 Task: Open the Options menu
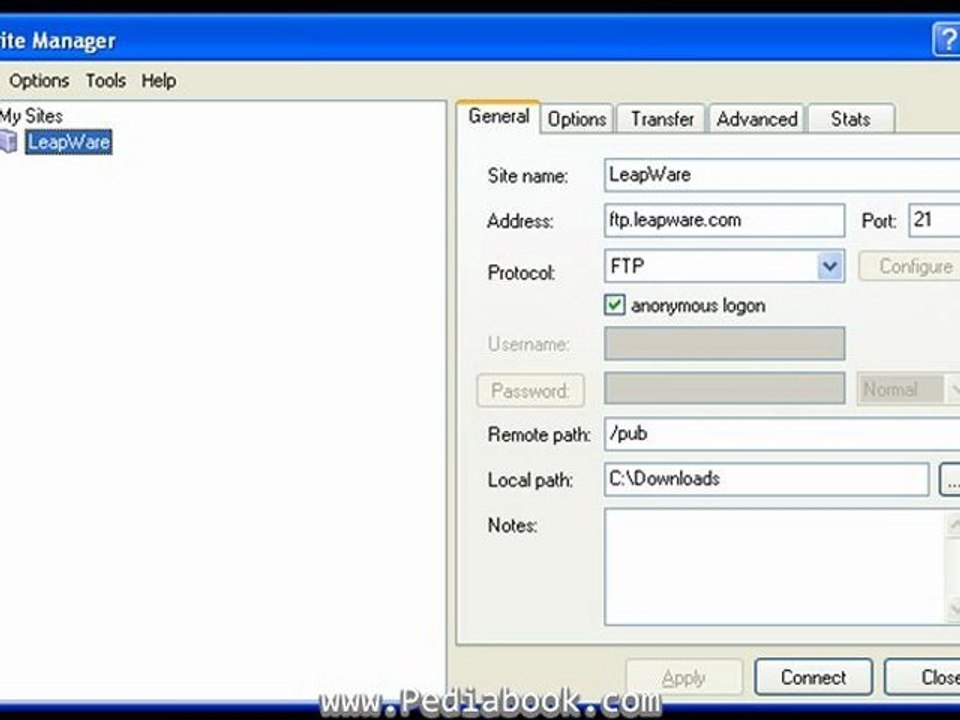39,80
